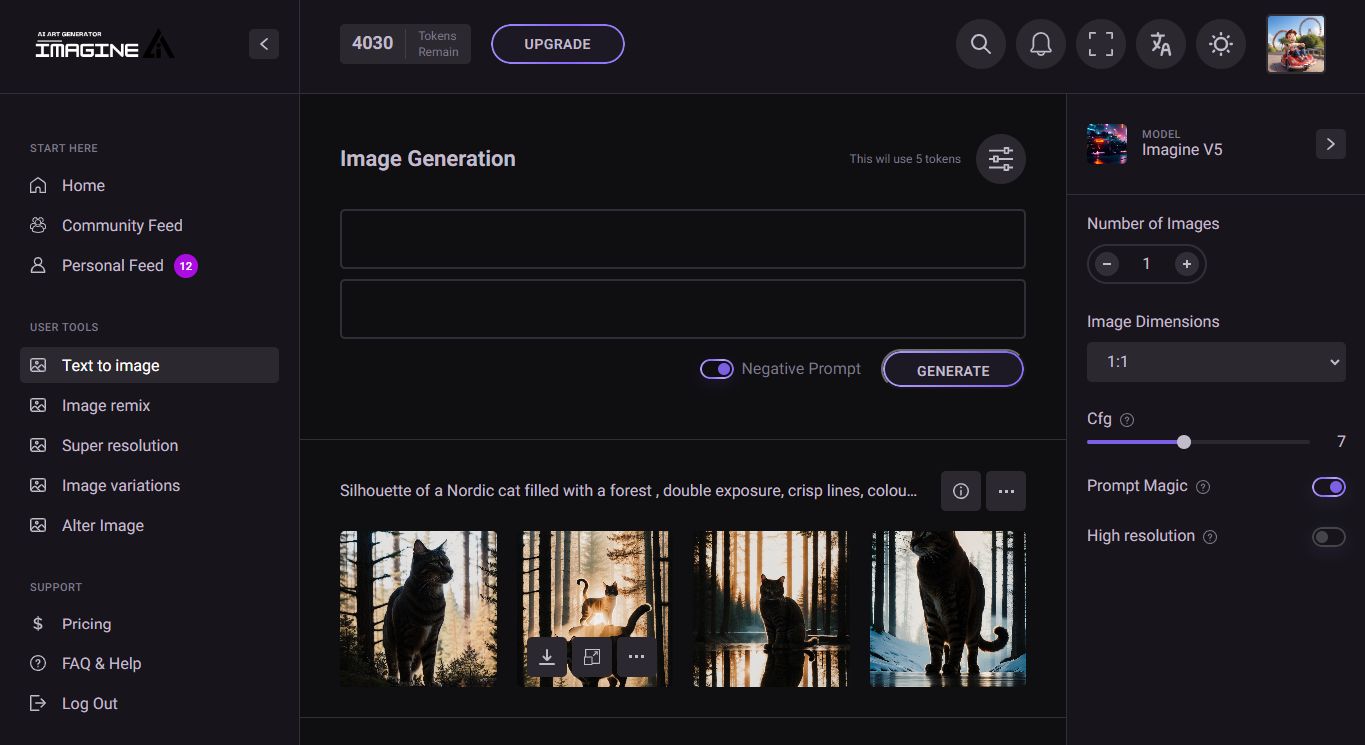Decrease number of images with minus
Viewport: 1365px width, 745px height.
click(x=1107, y=264)
